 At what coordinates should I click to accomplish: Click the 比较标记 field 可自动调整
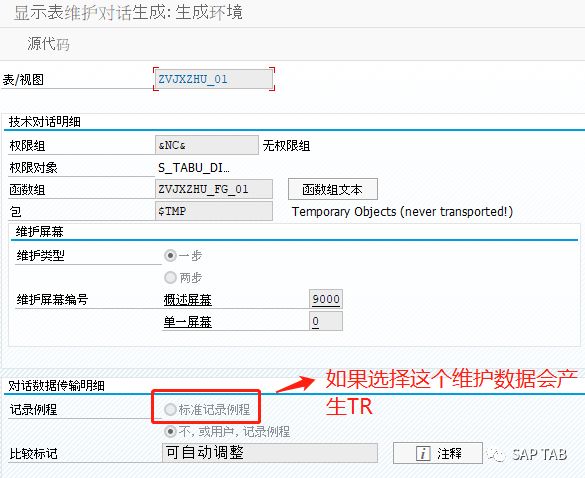[270, 453]
